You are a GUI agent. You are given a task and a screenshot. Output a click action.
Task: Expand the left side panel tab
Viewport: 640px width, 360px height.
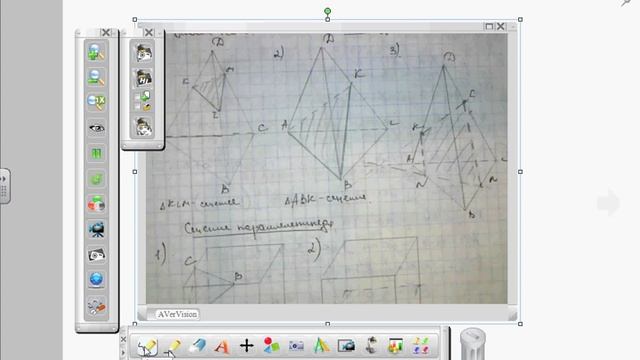pyautogui.click(x=4, y=186)
